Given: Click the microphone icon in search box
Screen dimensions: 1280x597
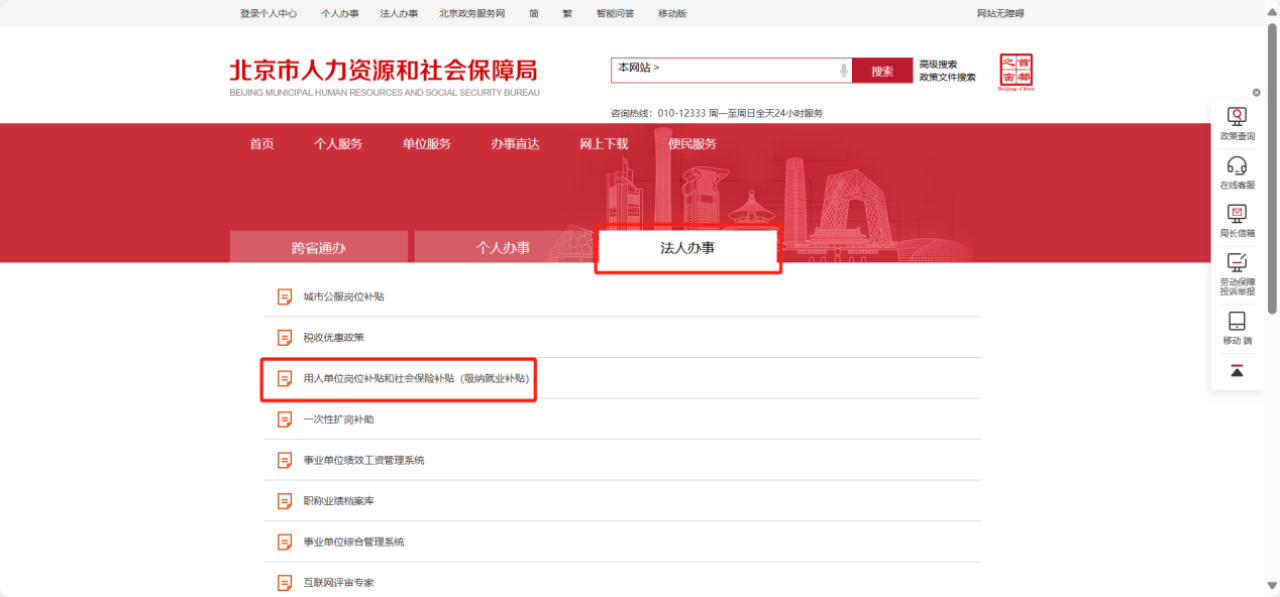Looking at the screenshot, I should pyautogui.click(x=843, y=71).
